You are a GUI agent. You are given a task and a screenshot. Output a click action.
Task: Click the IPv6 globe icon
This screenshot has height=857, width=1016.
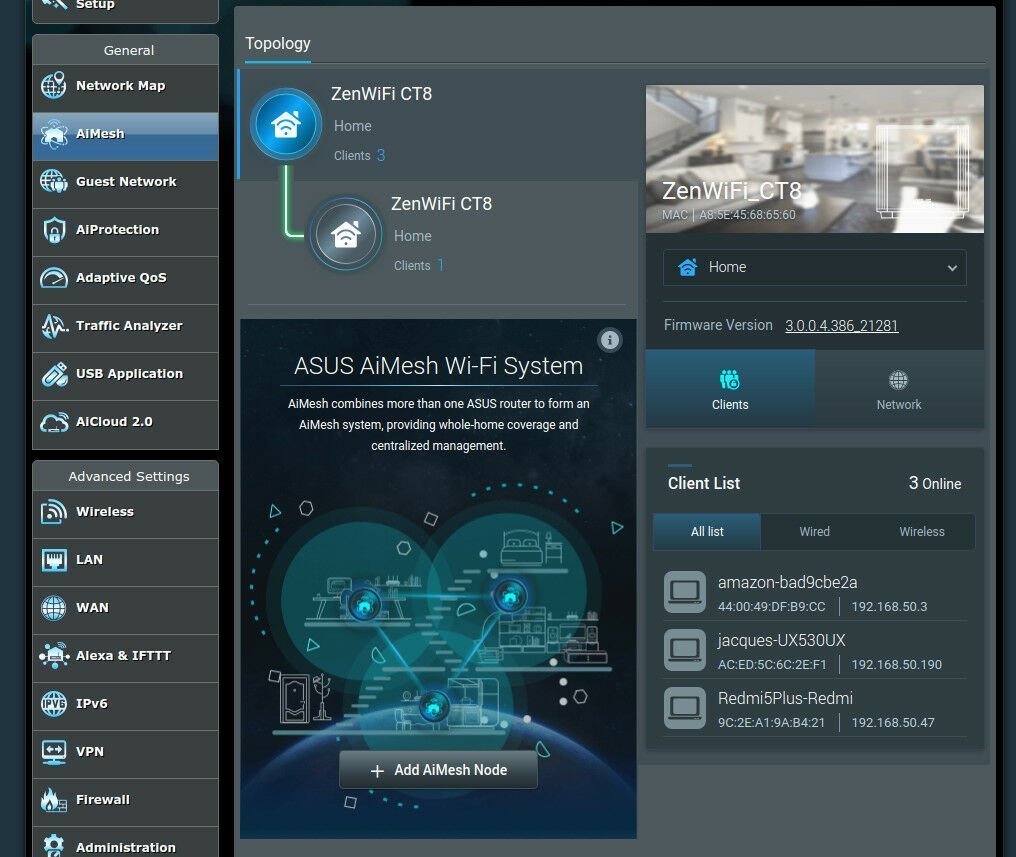pyautogui.click(x=54, y=703)
